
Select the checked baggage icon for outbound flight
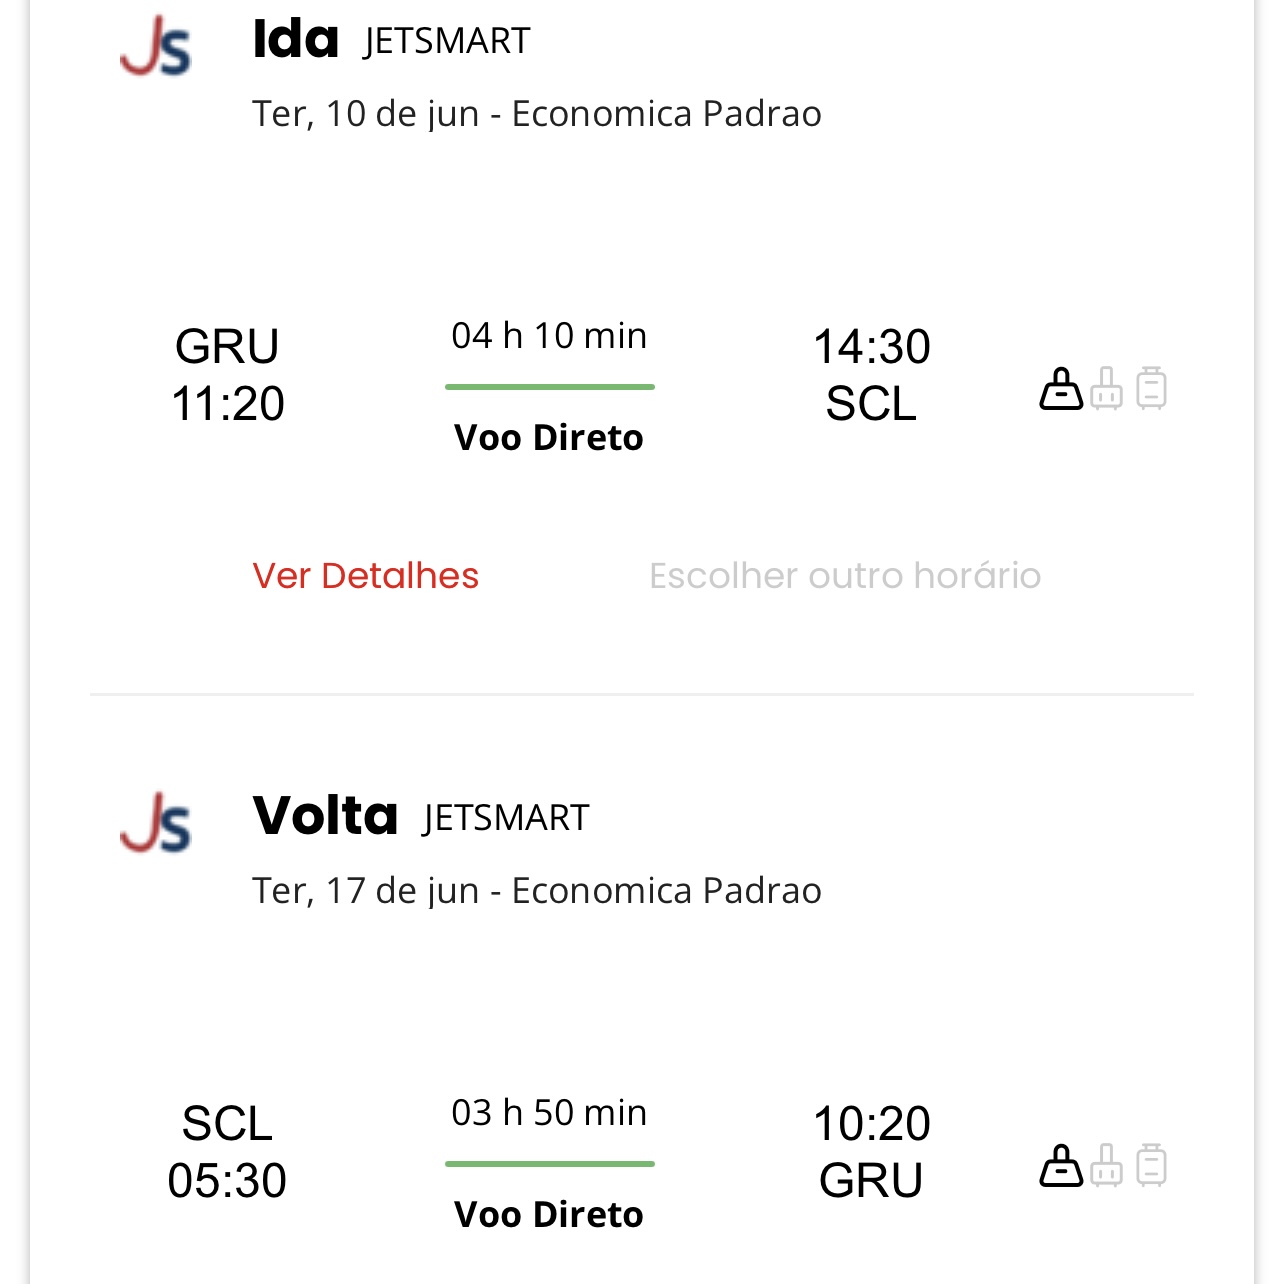click(x=1151, y=388)
